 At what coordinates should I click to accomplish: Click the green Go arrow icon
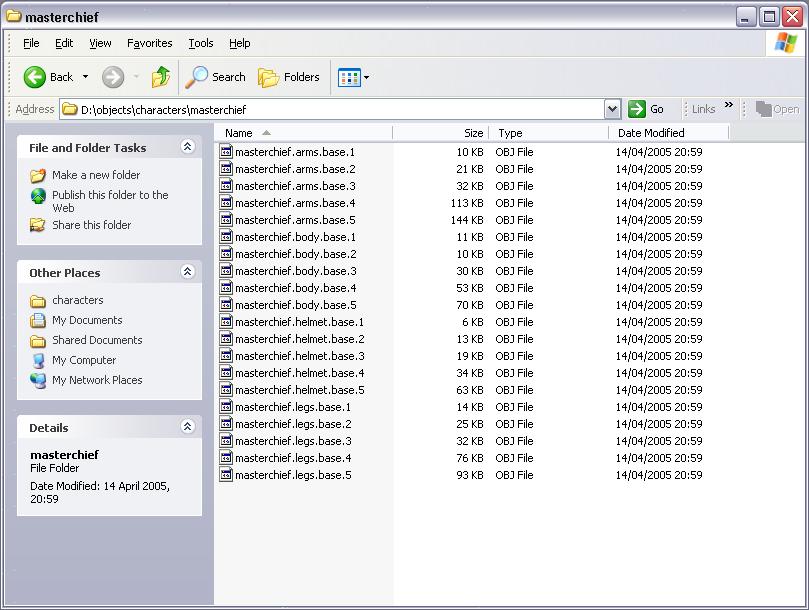point(637,109)
